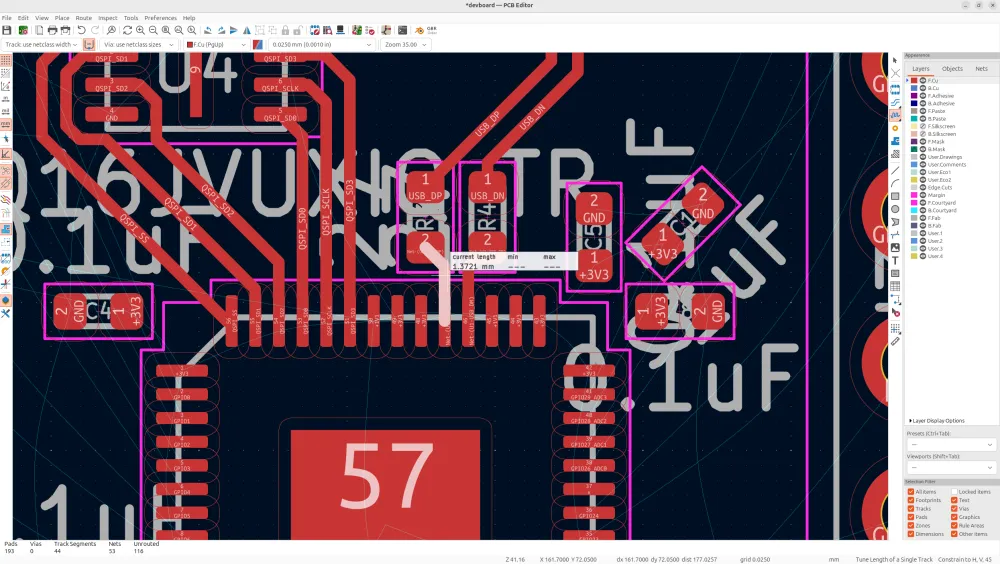Viewport: 1000px width, 564px height.
Task: Select the Add Text tool
Action: tap(895, 261)
